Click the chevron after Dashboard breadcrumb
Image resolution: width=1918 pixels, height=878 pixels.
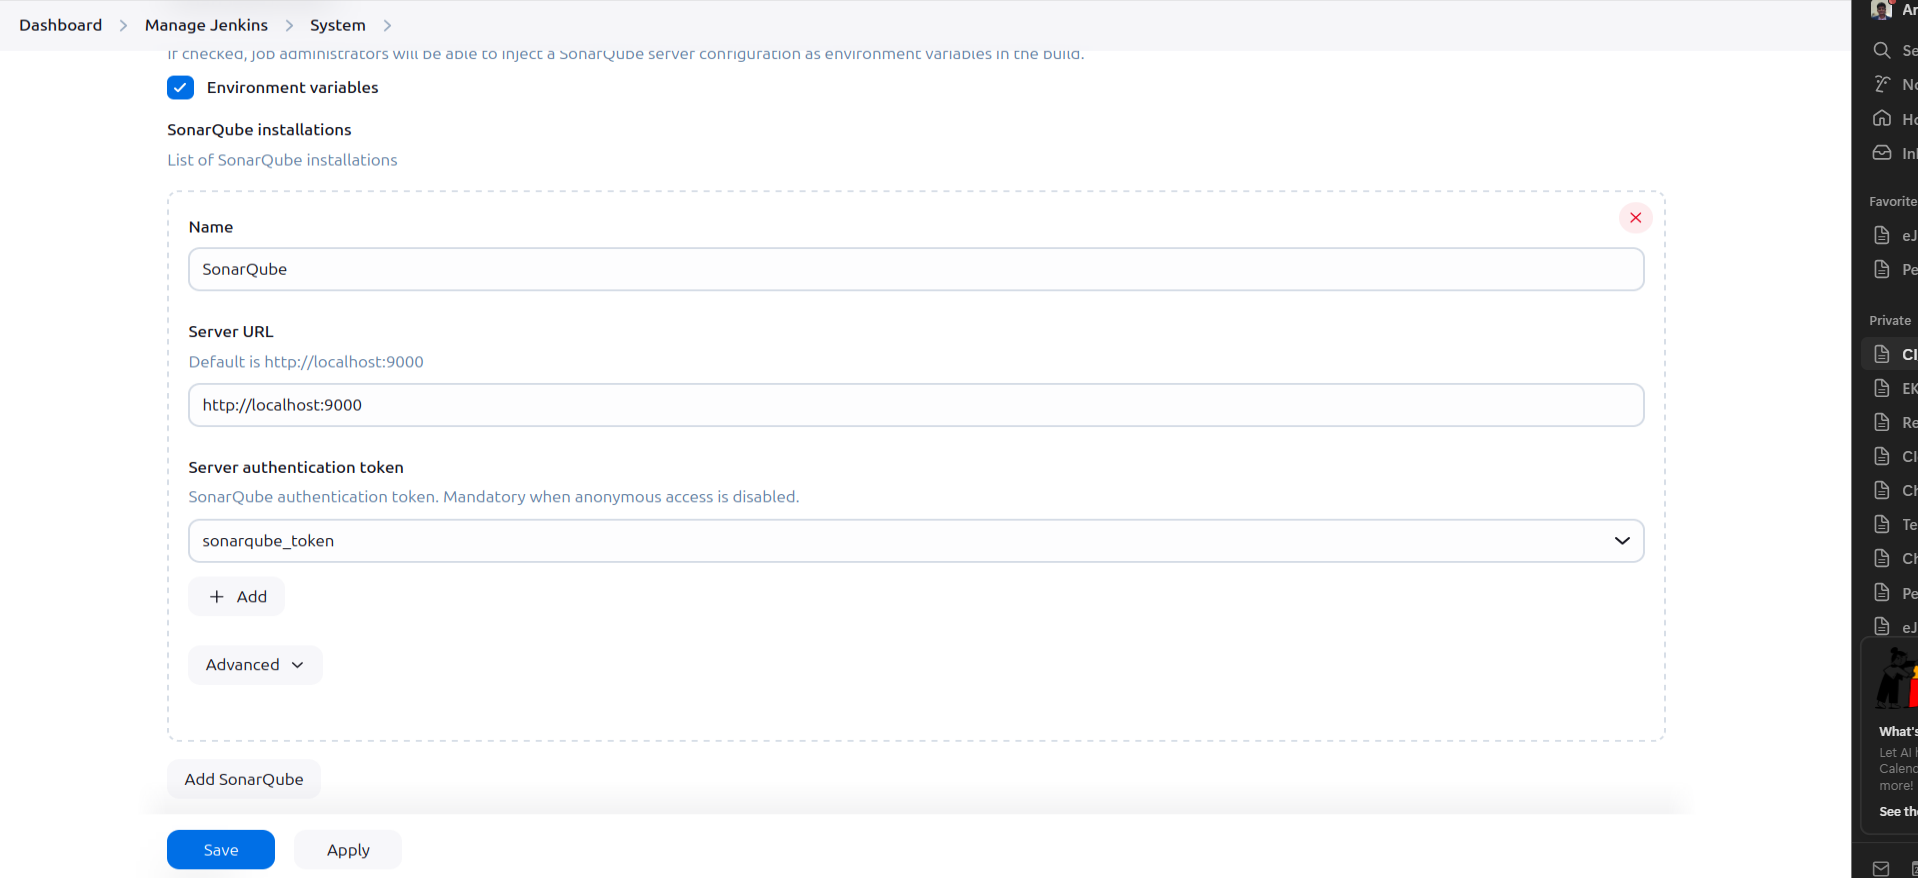point(124,25)
